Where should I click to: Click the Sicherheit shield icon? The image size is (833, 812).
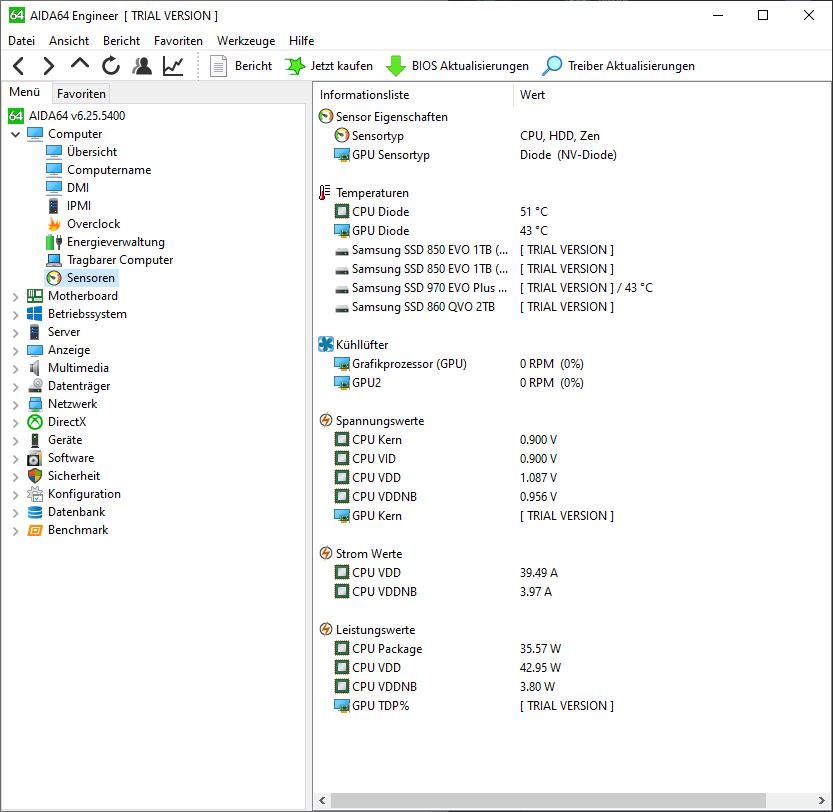point(35,476)
